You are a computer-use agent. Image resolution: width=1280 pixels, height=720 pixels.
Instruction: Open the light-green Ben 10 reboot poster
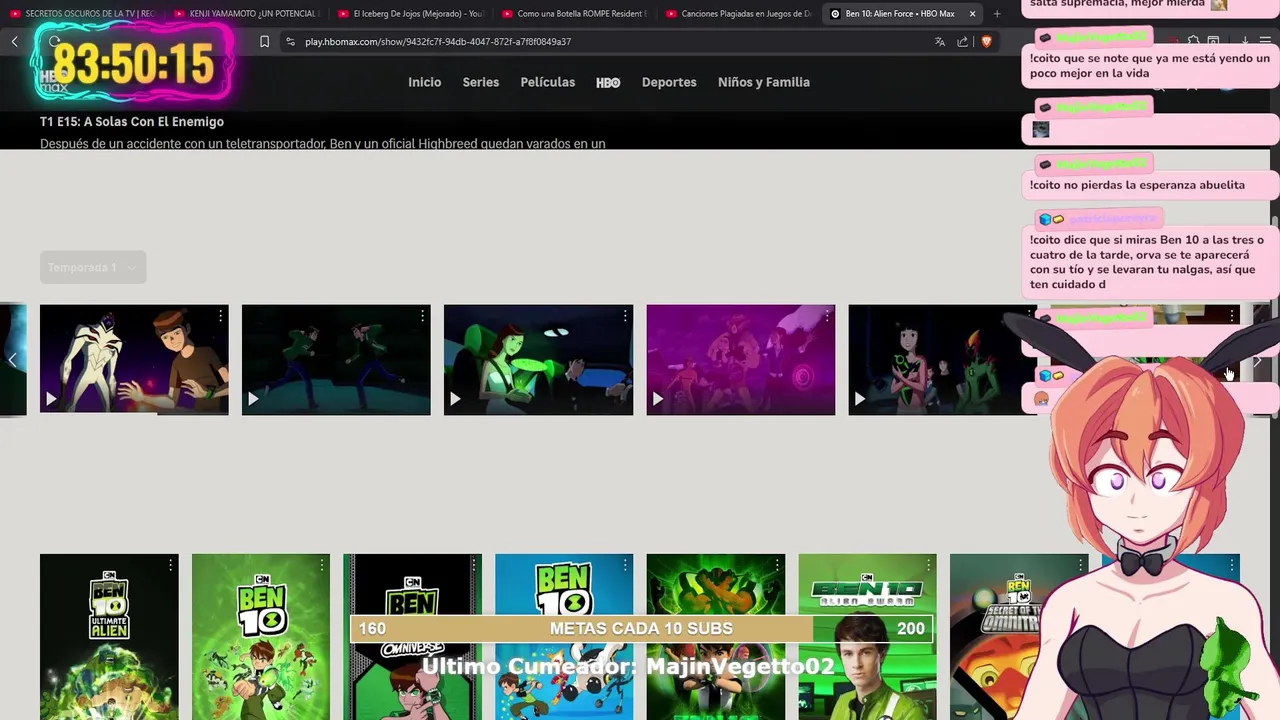261,637
